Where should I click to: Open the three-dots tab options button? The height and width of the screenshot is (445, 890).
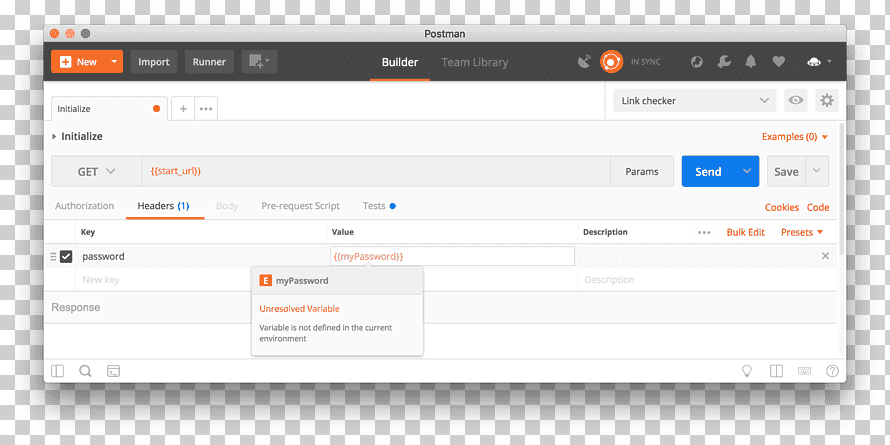(x=206, y=108)
